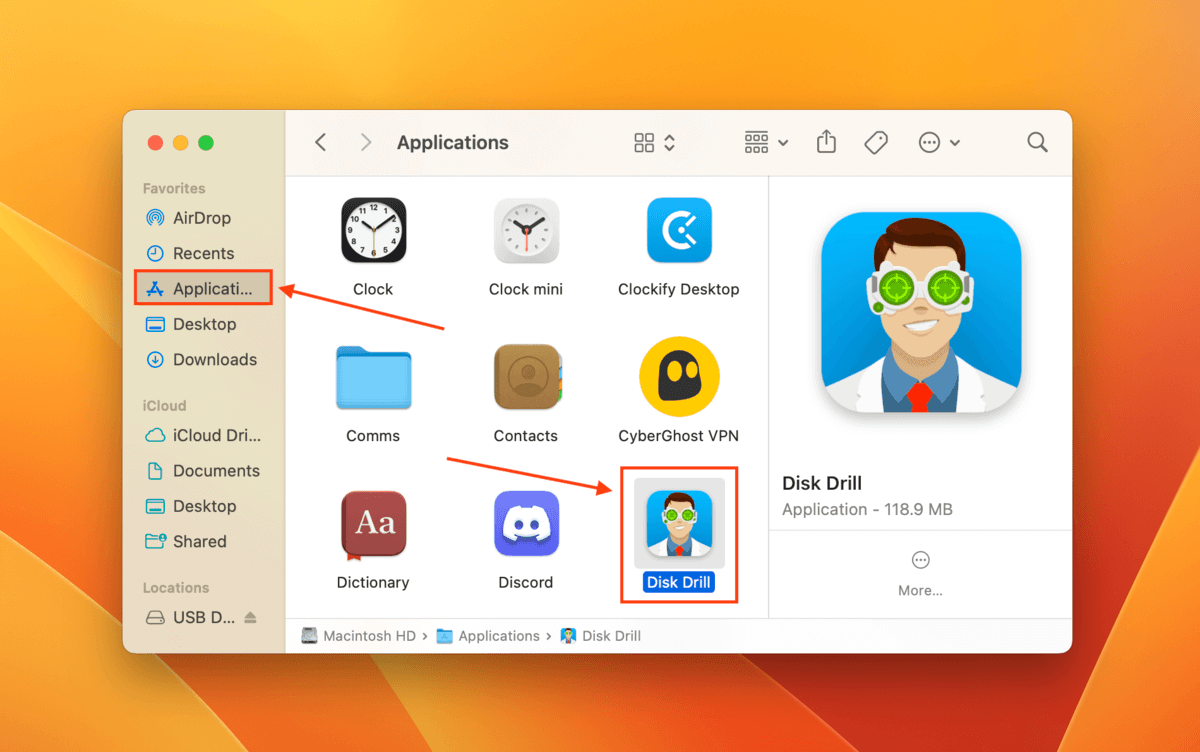
Task: Click the green zoom window button
Action: coord(206,143)
